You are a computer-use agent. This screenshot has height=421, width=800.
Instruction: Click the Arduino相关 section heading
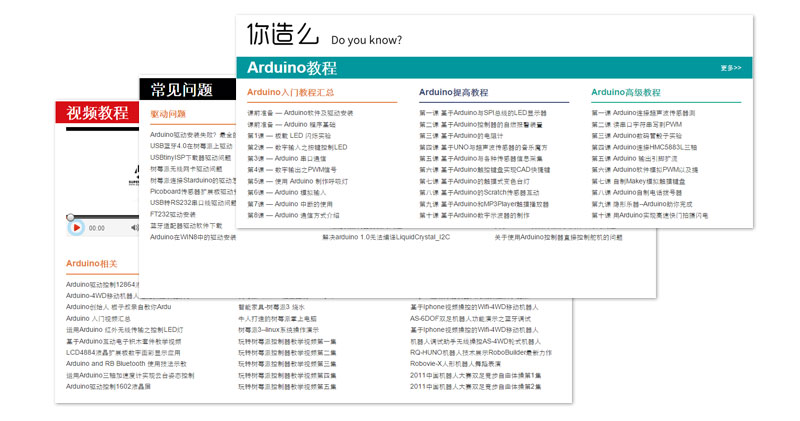tap(91, 264)
